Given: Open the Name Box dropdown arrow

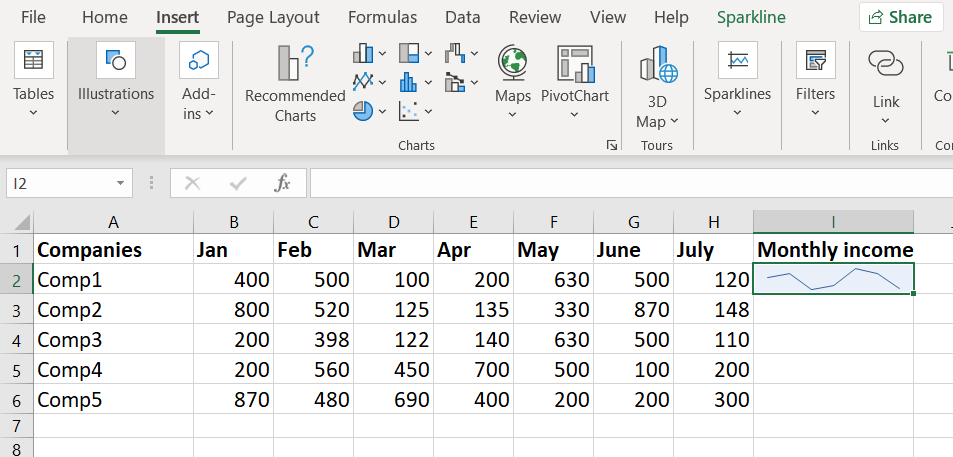Looking at the screenshot, I should click(120, 184).
